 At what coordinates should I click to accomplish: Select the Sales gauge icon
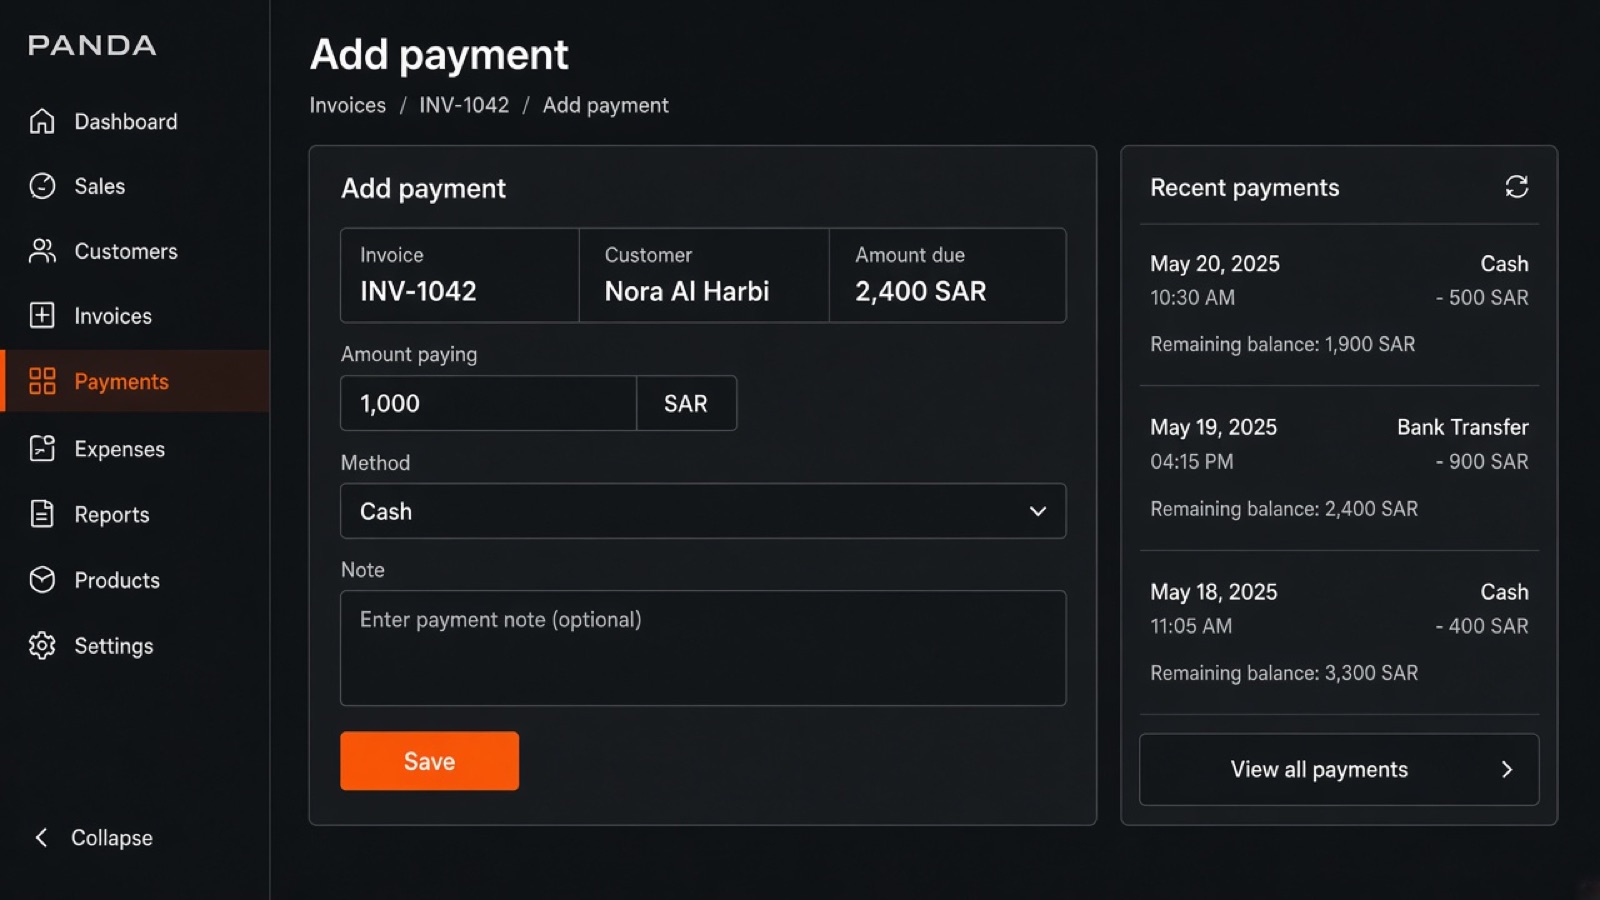pyautogui.click(x=42, y=186)
